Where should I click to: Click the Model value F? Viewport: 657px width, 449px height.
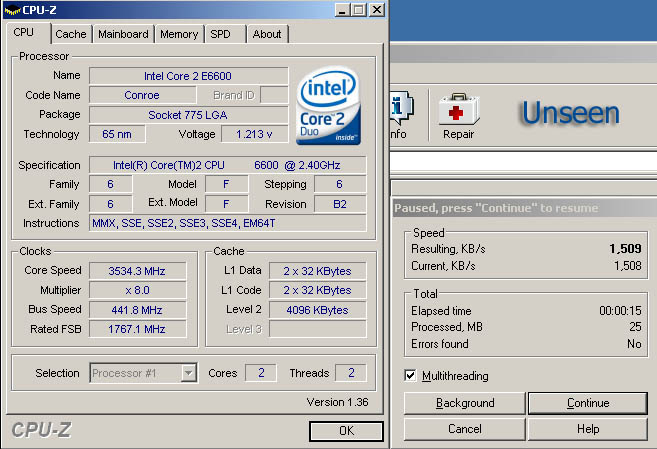click(x=226, y=184)
